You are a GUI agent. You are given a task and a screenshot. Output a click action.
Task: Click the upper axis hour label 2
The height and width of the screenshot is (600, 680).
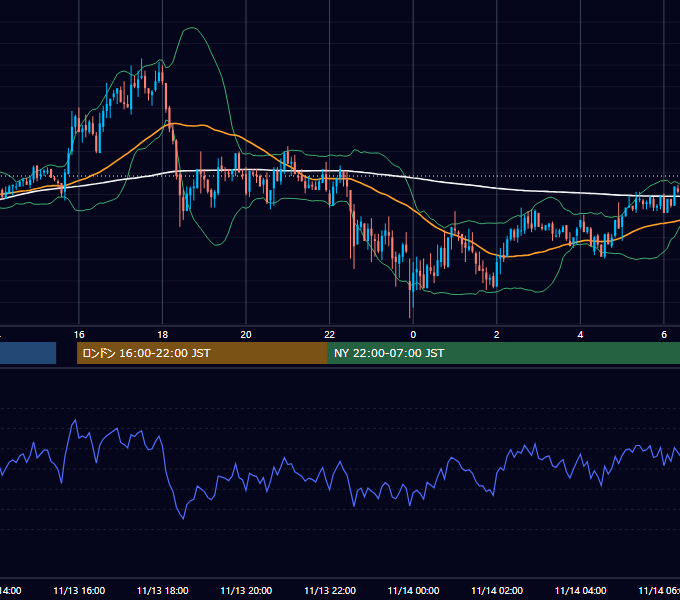click(497, 335)
